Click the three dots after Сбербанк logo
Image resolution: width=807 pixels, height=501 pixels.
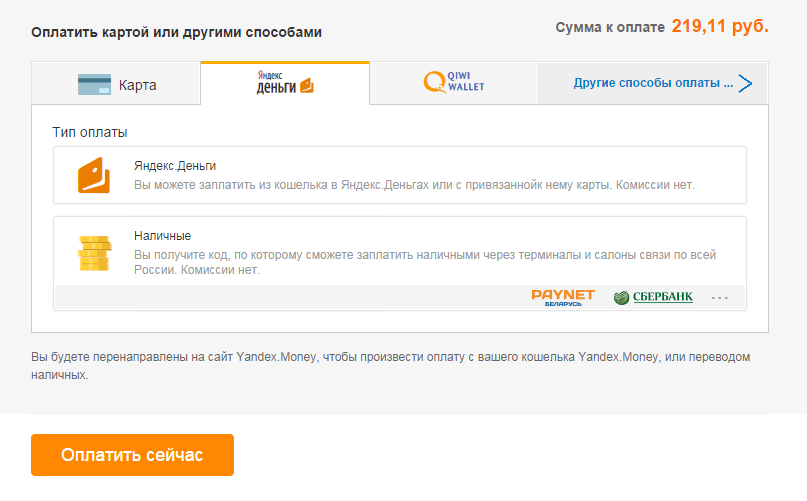pos(720,298)
